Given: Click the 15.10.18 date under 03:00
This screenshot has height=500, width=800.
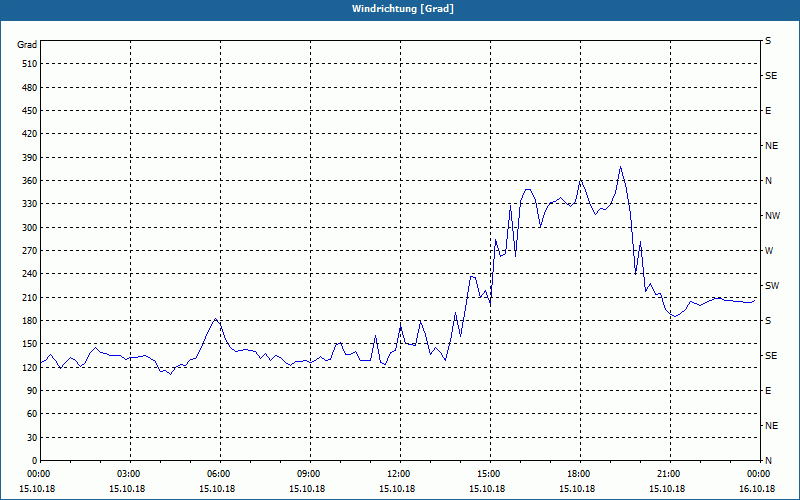Looking at the screenshot, I should (127, 489).
